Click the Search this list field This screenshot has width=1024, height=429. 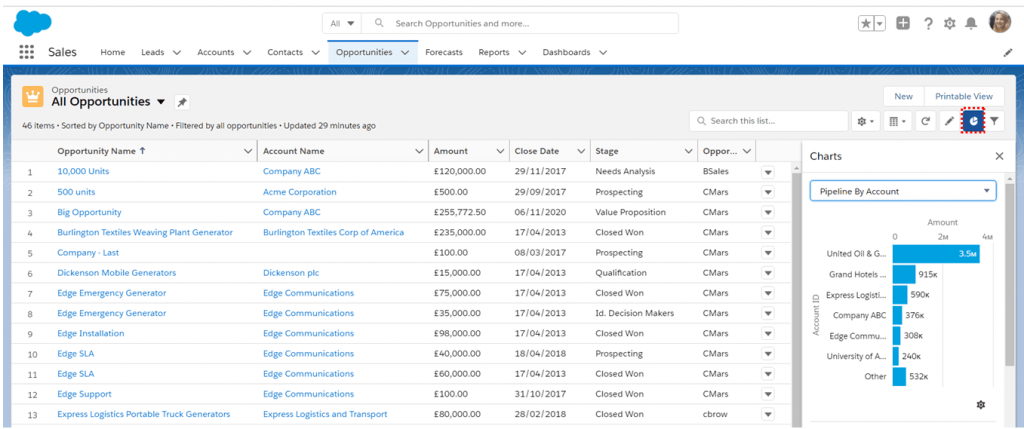pyautogui.click(x=768, y=121)
